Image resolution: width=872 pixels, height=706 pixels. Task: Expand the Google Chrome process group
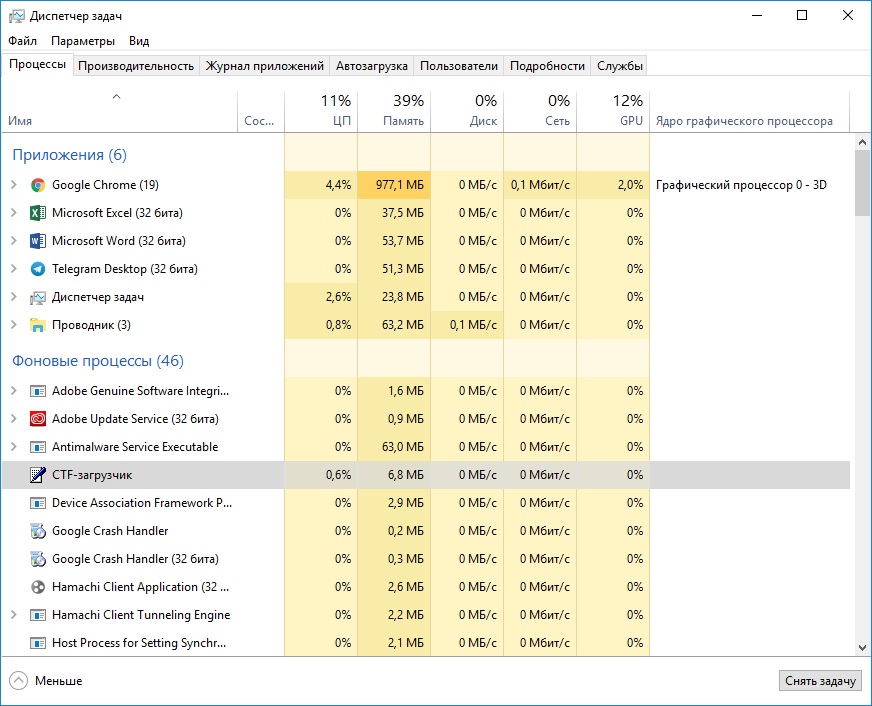click(x=14, y=185)
